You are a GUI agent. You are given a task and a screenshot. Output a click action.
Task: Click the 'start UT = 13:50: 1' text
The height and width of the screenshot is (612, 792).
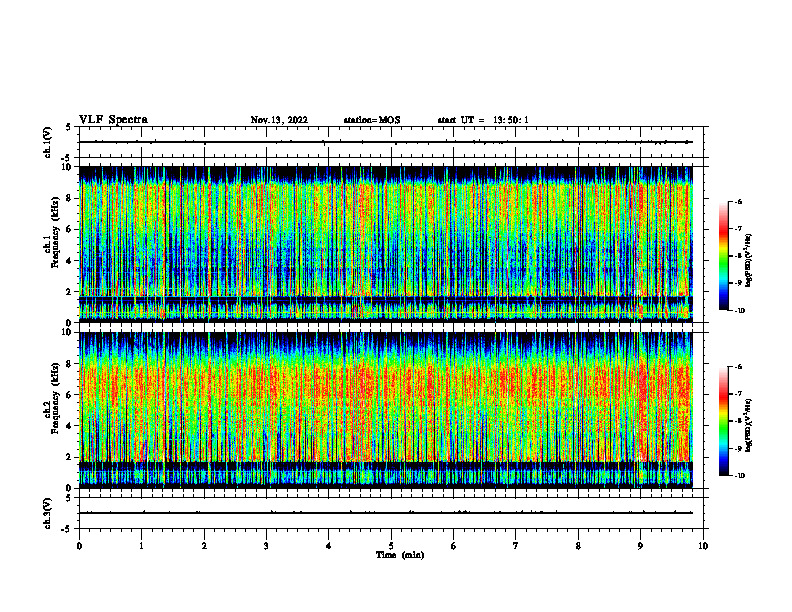(483, 120)
